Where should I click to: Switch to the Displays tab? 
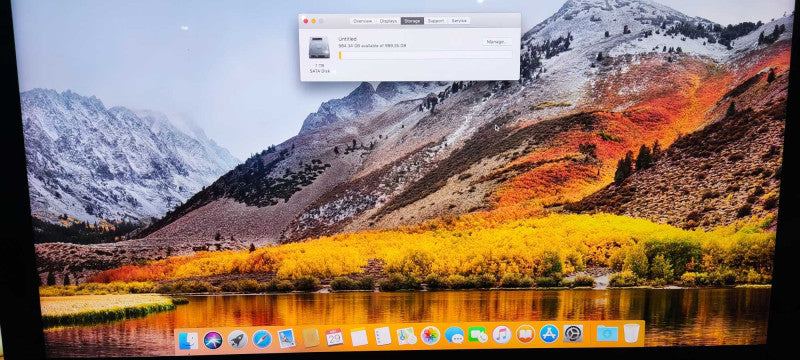click(388, 21)
